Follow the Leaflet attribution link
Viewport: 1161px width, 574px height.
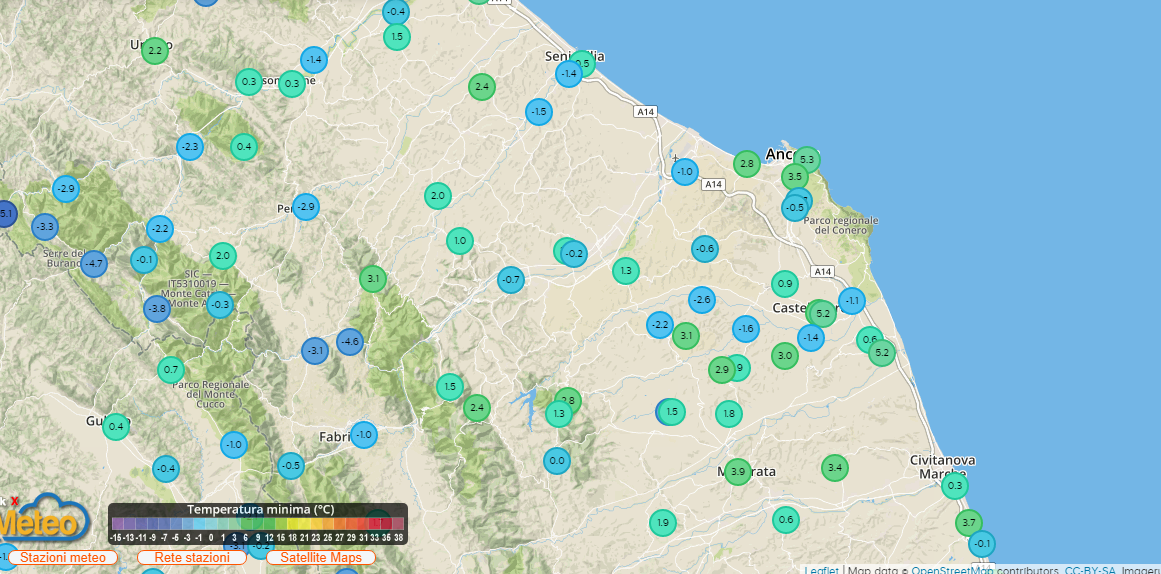click(821, 570)
